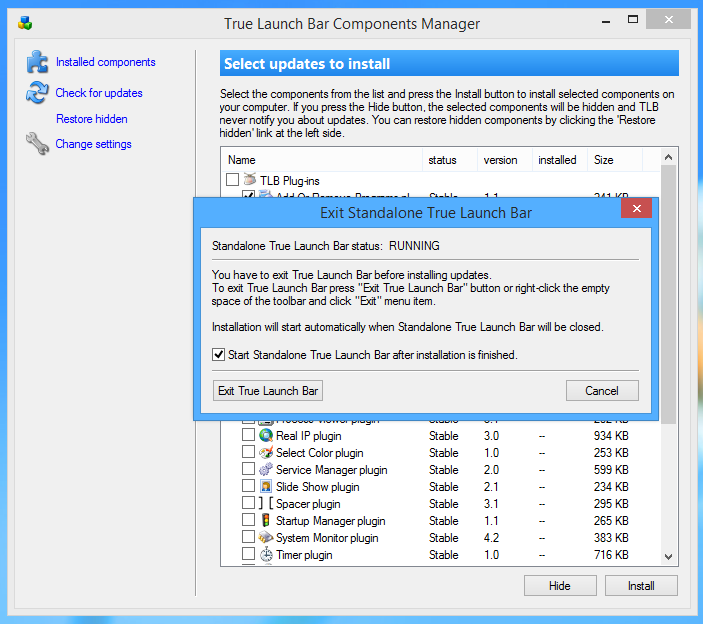Viewport: 703px width, 624px height.
Task: Close the Exit Standalone dialog
Action: (x=637, y=208)
